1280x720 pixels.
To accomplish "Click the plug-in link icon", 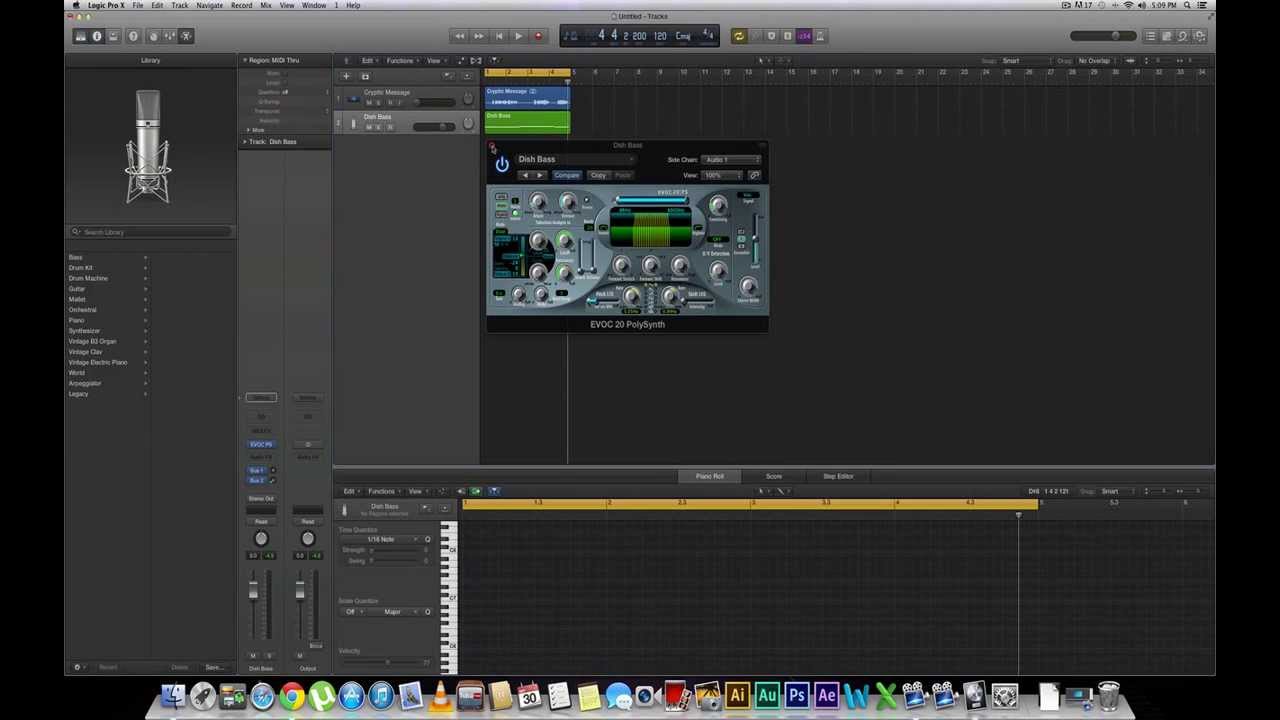I will click(754, 175).
